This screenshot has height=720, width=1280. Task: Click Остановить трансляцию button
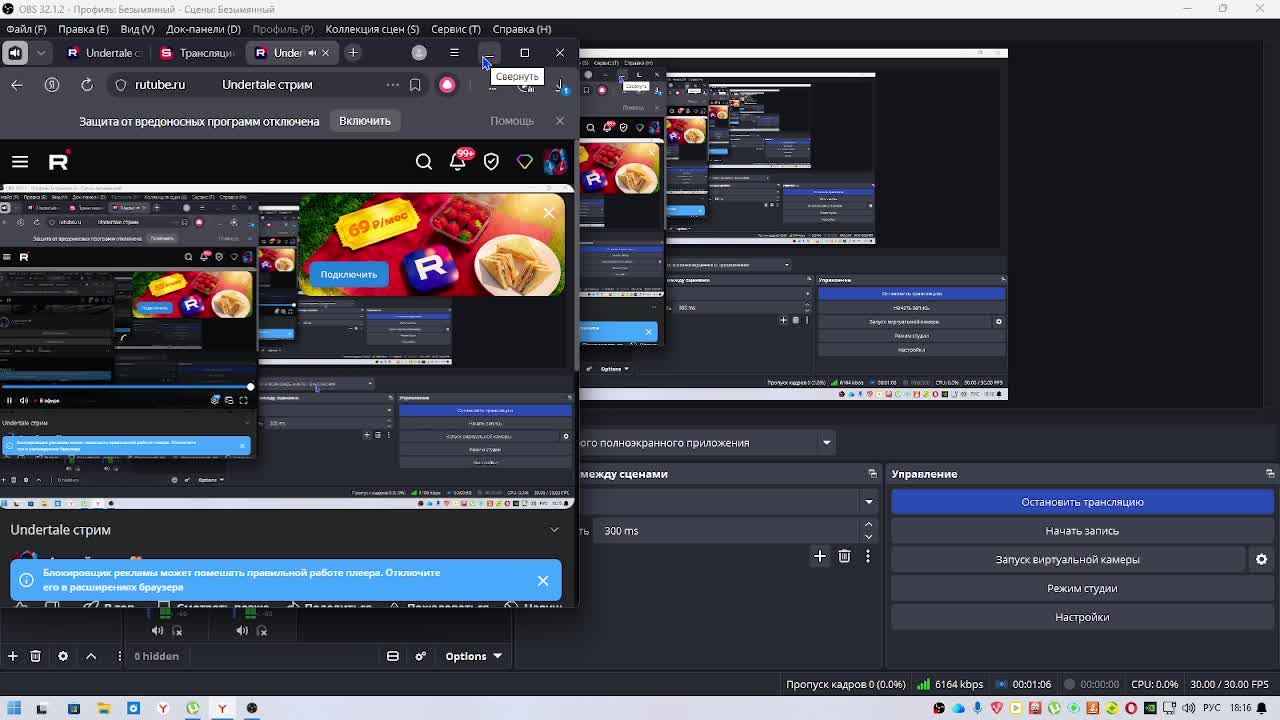[x=1082, y=502]
